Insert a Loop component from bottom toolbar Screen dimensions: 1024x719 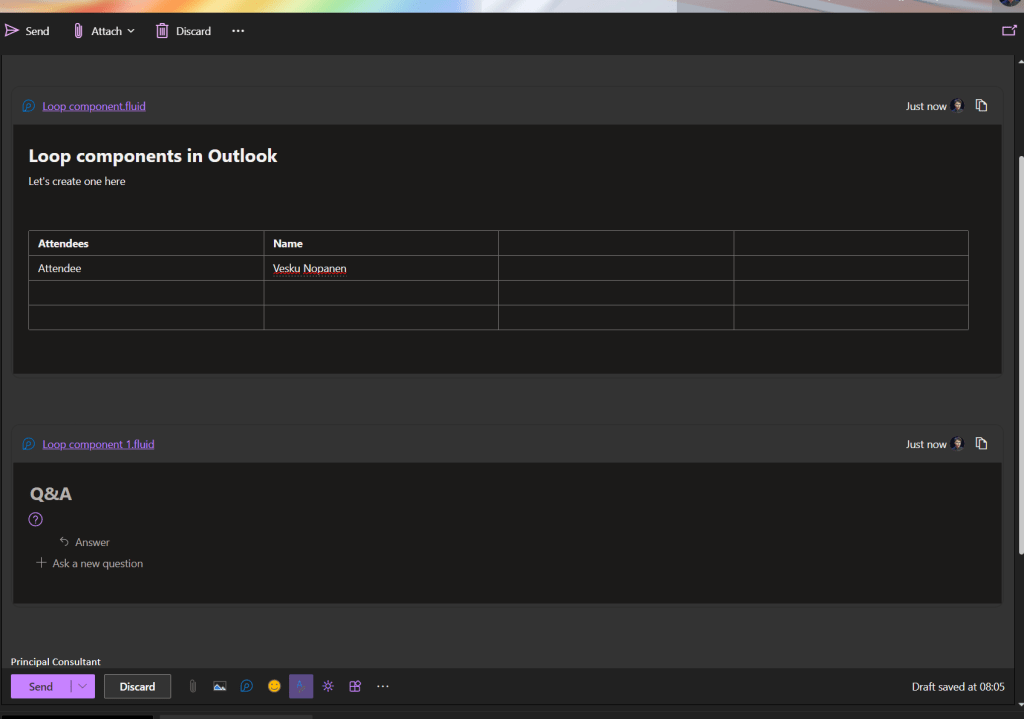247,686
